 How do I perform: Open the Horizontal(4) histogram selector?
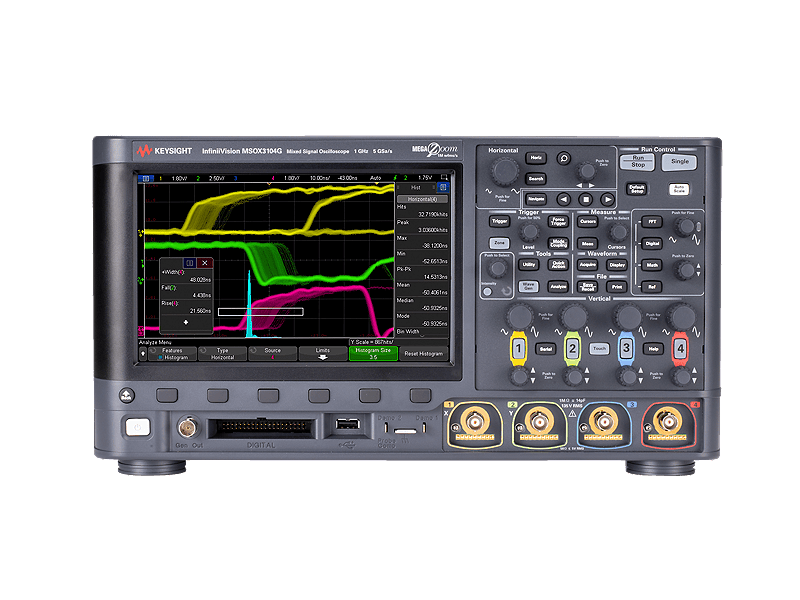click(x=422, y=199)
